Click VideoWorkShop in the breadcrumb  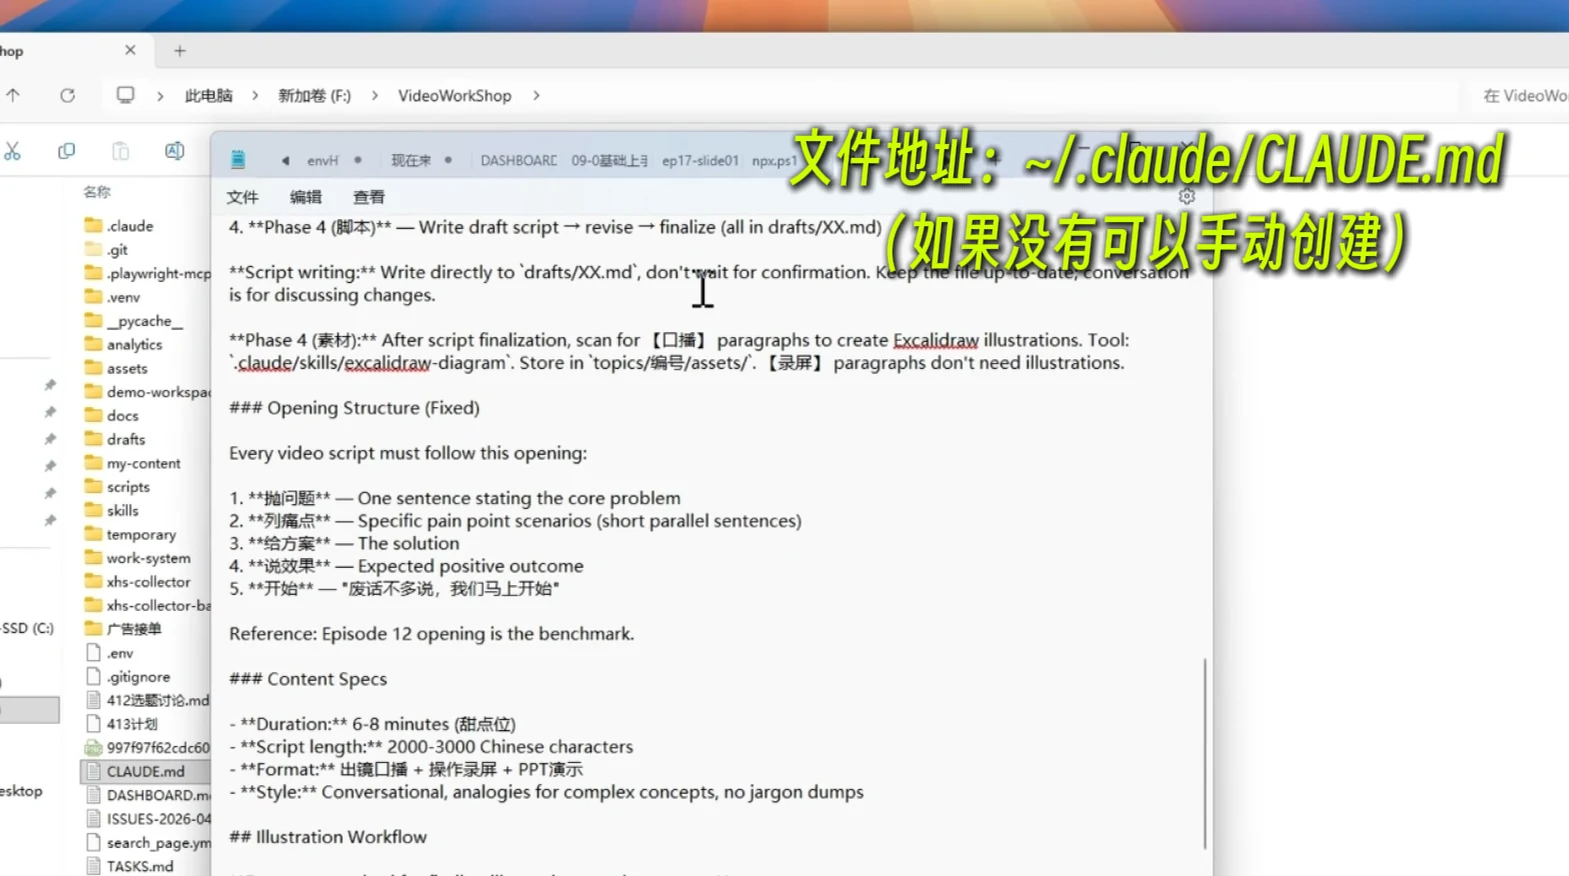pos(454,95)
